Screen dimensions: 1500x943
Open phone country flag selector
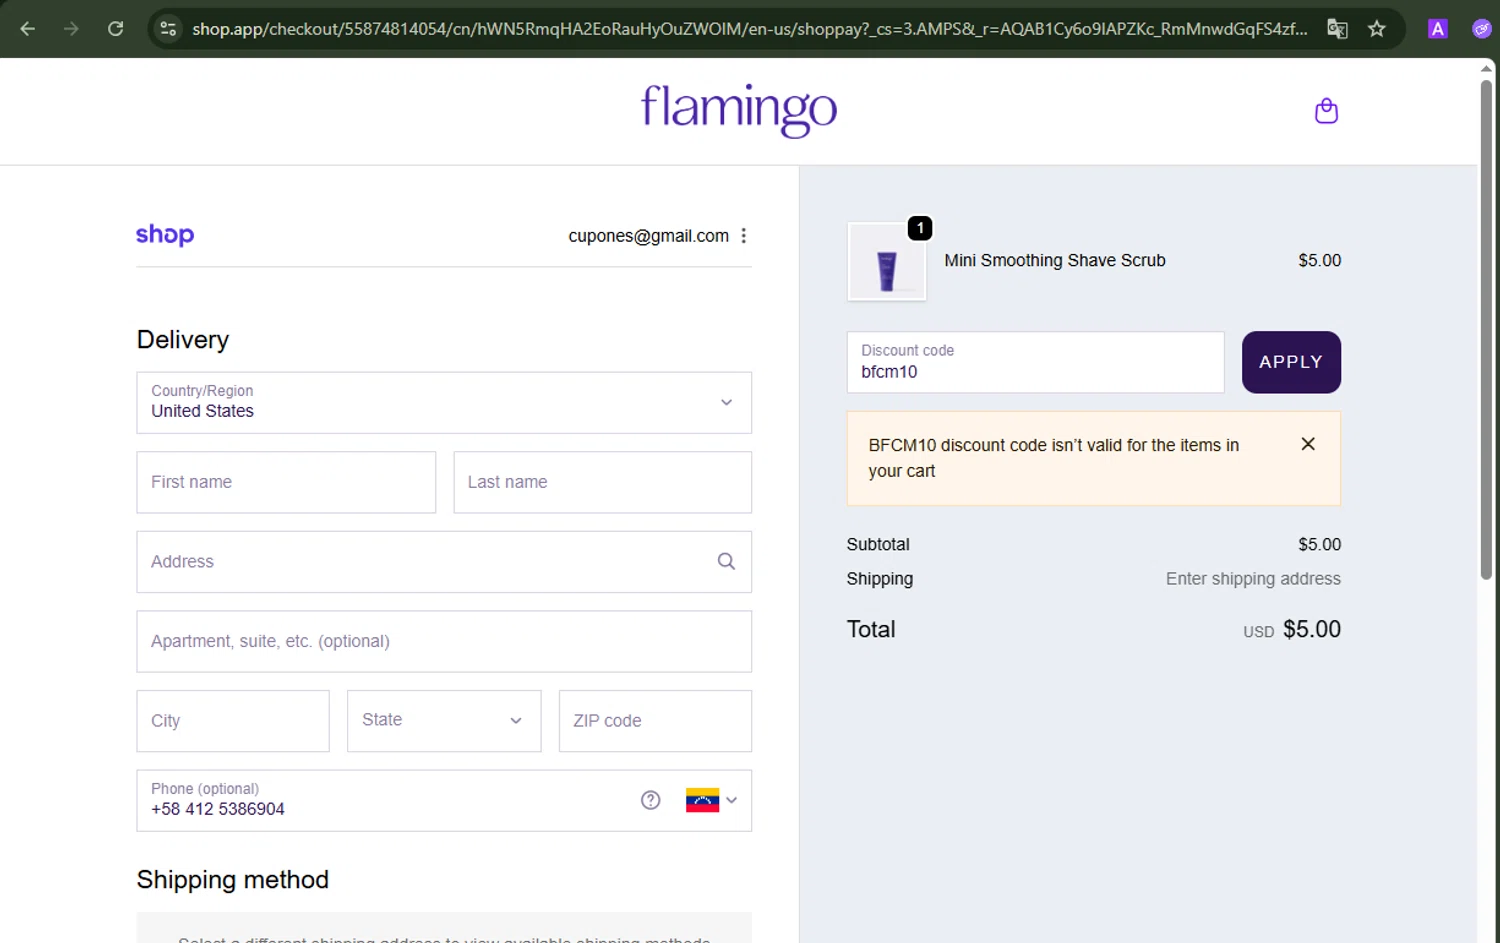pos(711,800)
